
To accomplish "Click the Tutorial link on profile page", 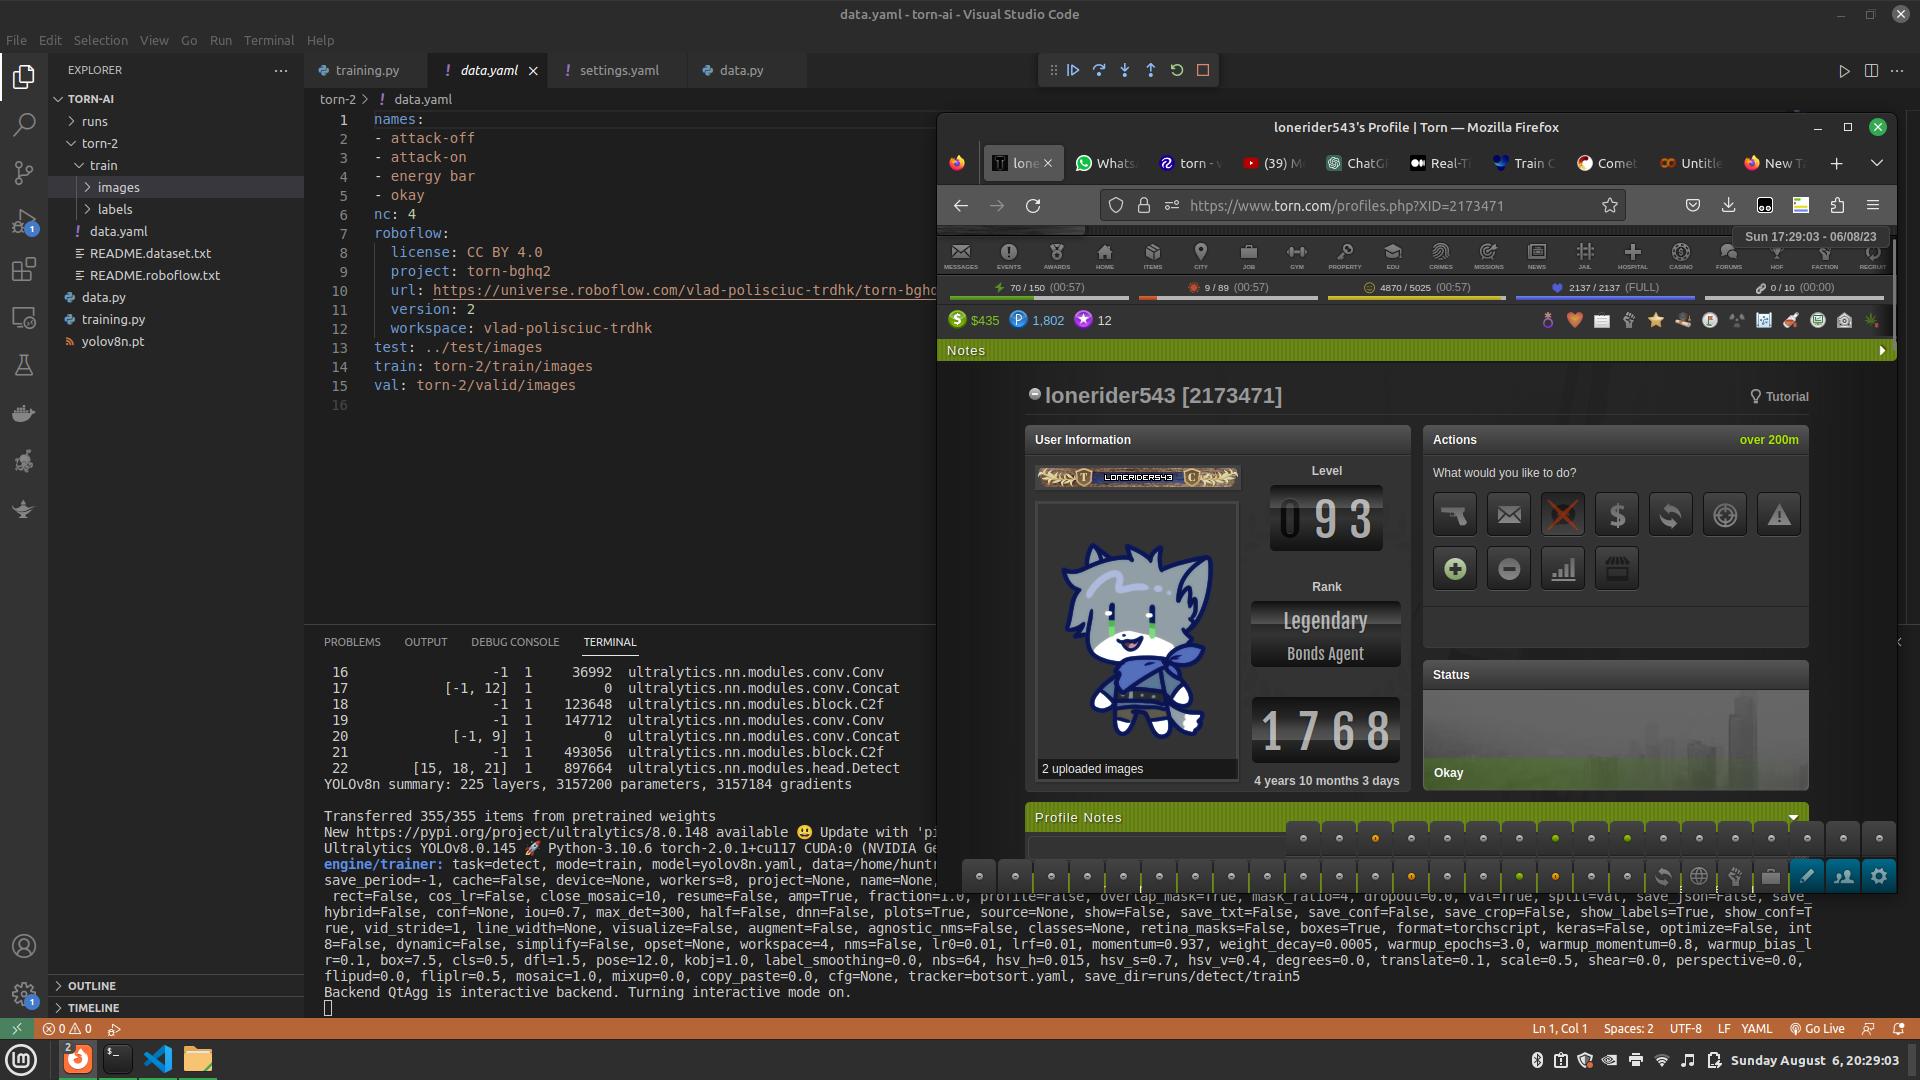I will coord(1779,397).
